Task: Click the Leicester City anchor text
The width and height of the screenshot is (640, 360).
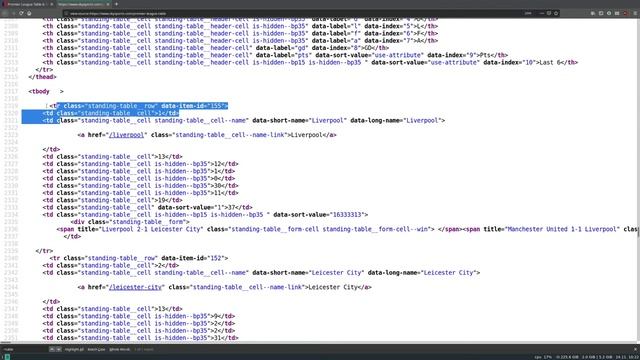Action: tap(333, 287)
